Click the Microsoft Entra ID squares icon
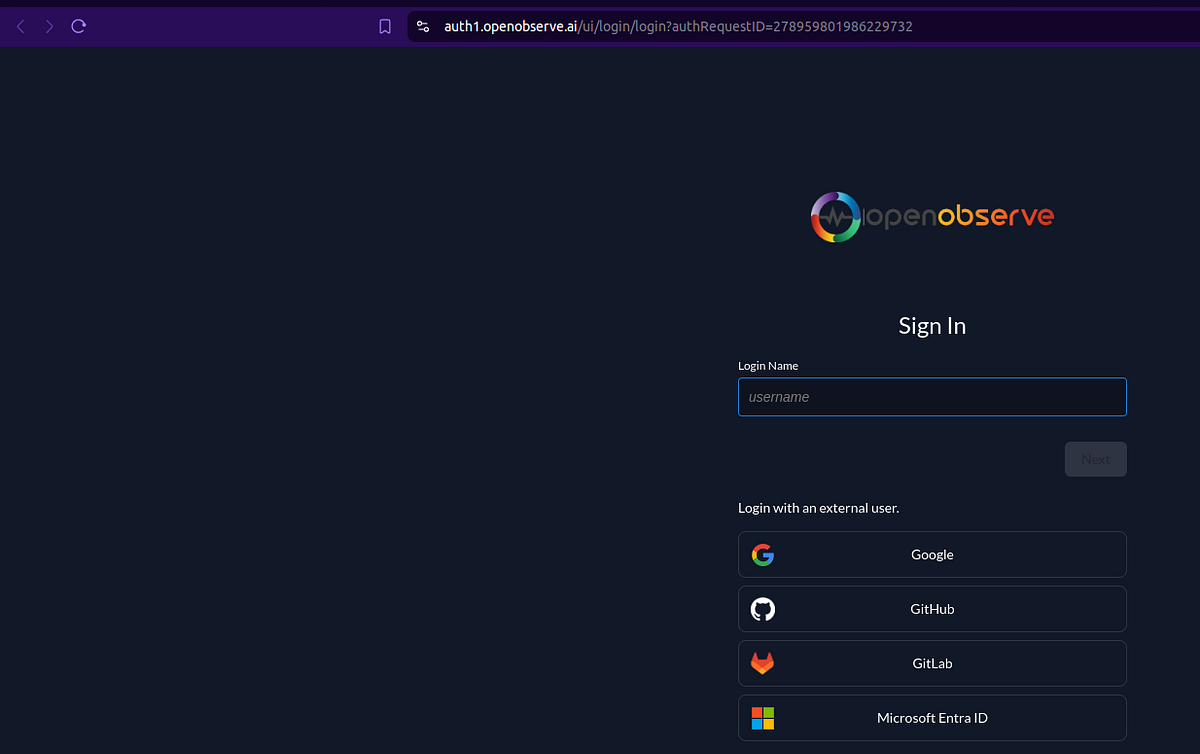This screenshot has width=1200, height=754. click(x=763, y=717)
